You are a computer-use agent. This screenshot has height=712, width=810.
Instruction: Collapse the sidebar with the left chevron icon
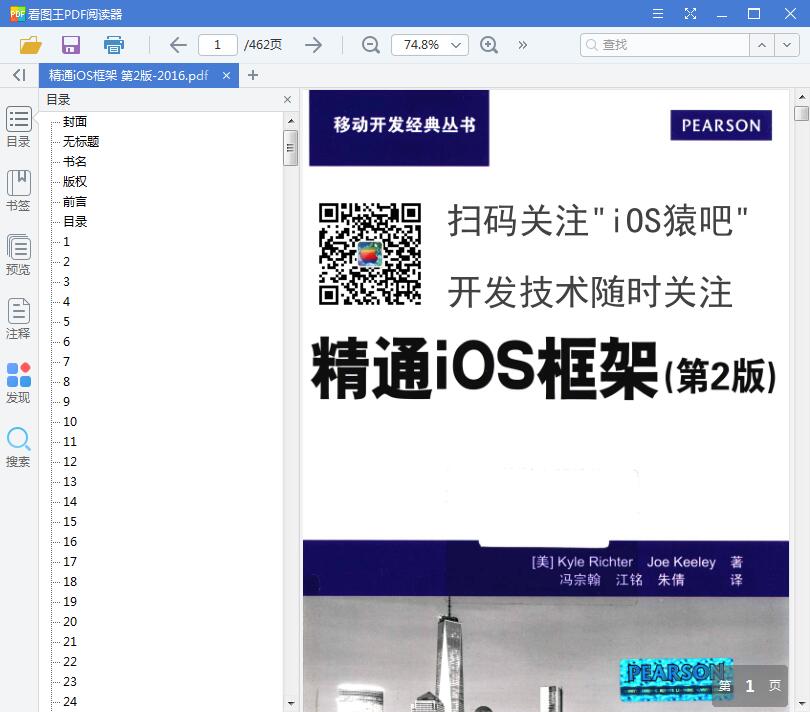point(19,75)
